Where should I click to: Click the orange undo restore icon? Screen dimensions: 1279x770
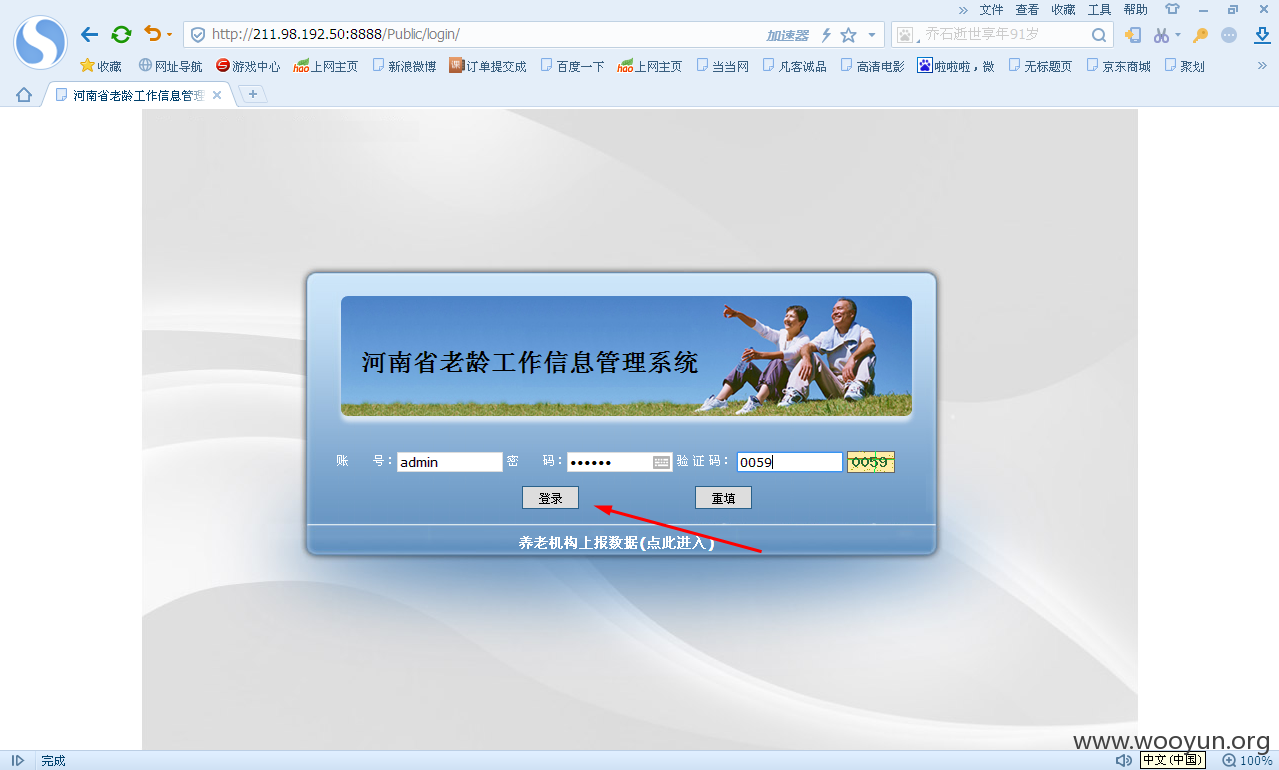click(x=152, y=34)
